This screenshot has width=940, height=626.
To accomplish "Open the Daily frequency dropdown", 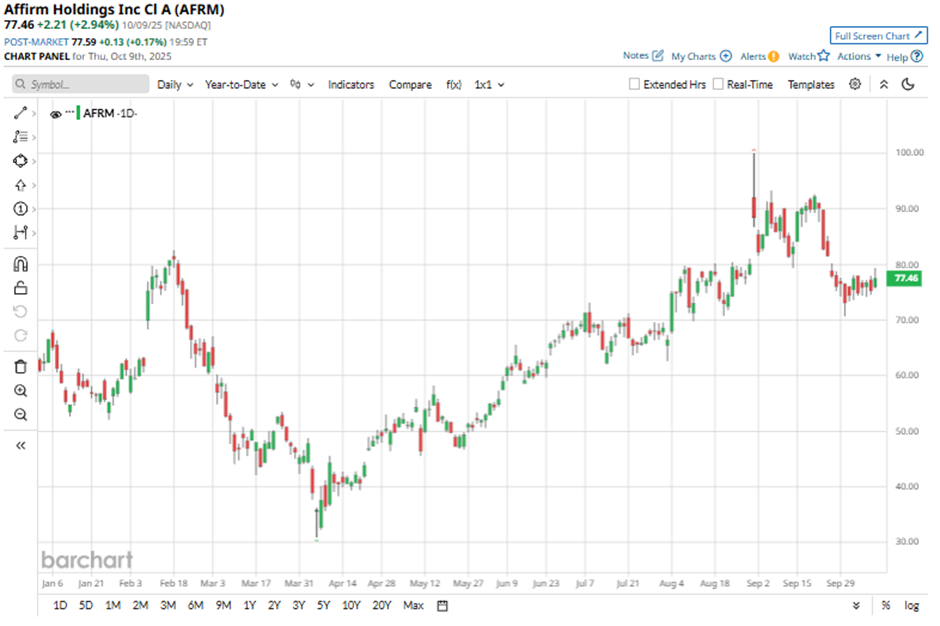I will click(175, 85).
